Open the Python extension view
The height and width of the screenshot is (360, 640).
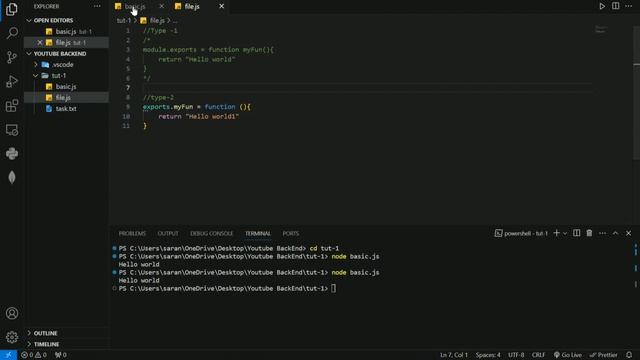12,154
